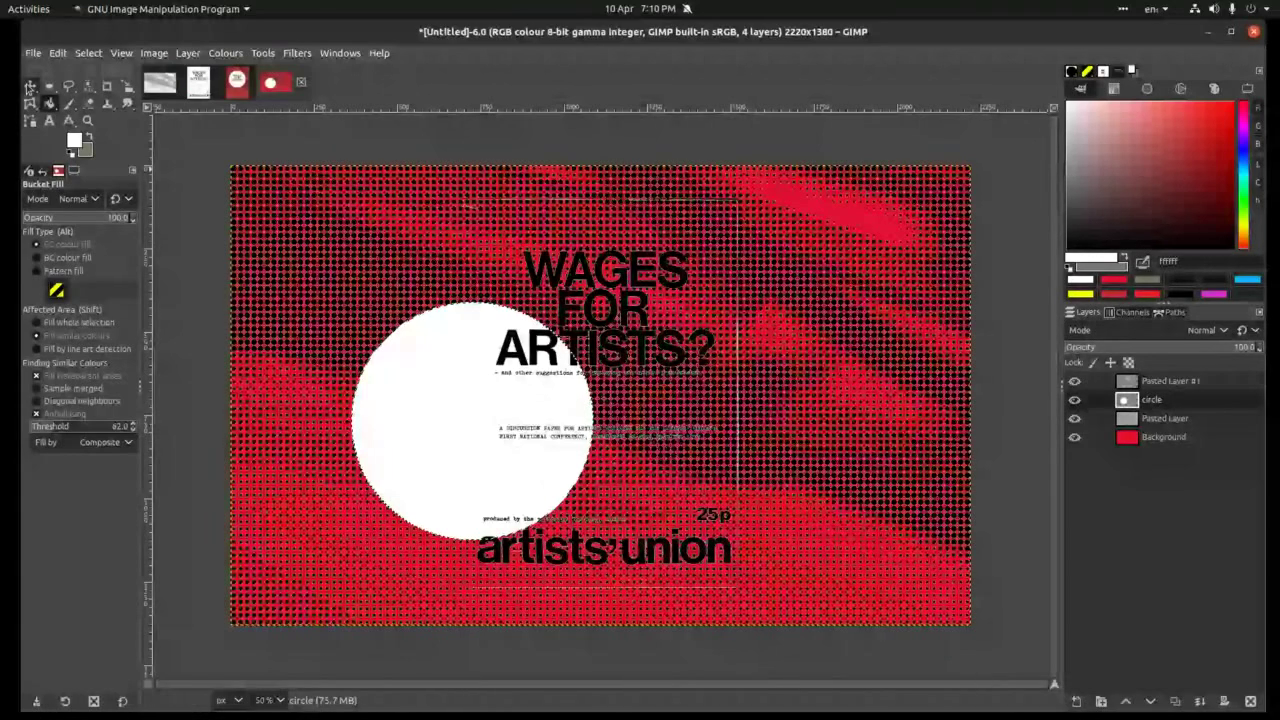Open Watercolour colour selector tab icon
Image resolution: width=1280 pixels, height=720 pixels.
point(1147,89)
